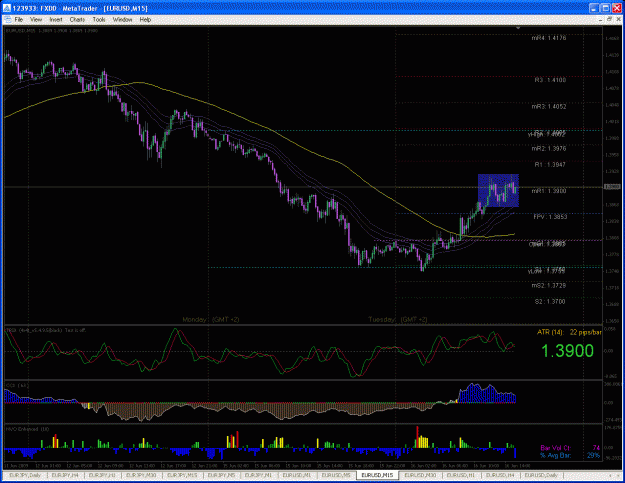The width and height of the screenshot is (625, 483).
Task: Open the View menu
Action: (36, 20)
